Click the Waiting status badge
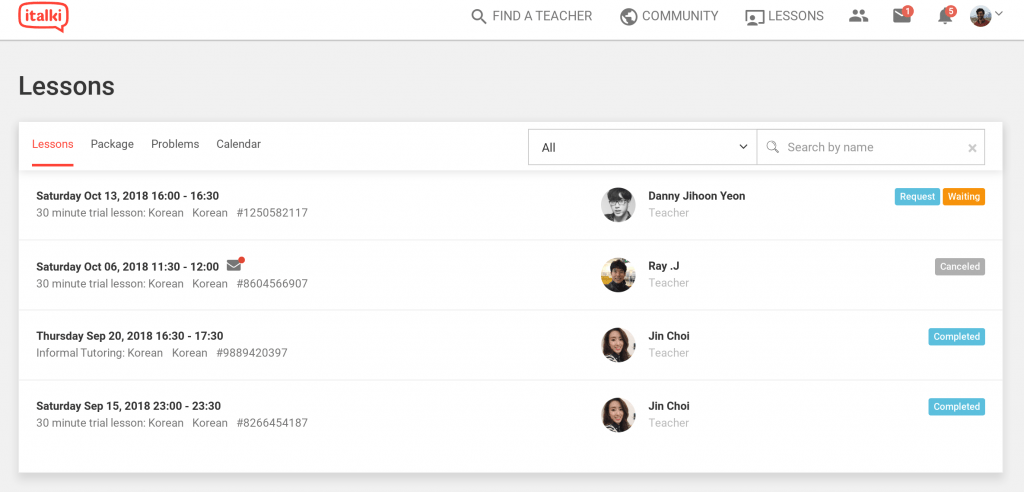The height and width of the screenshot is (492, 1024). click(963, 197)
